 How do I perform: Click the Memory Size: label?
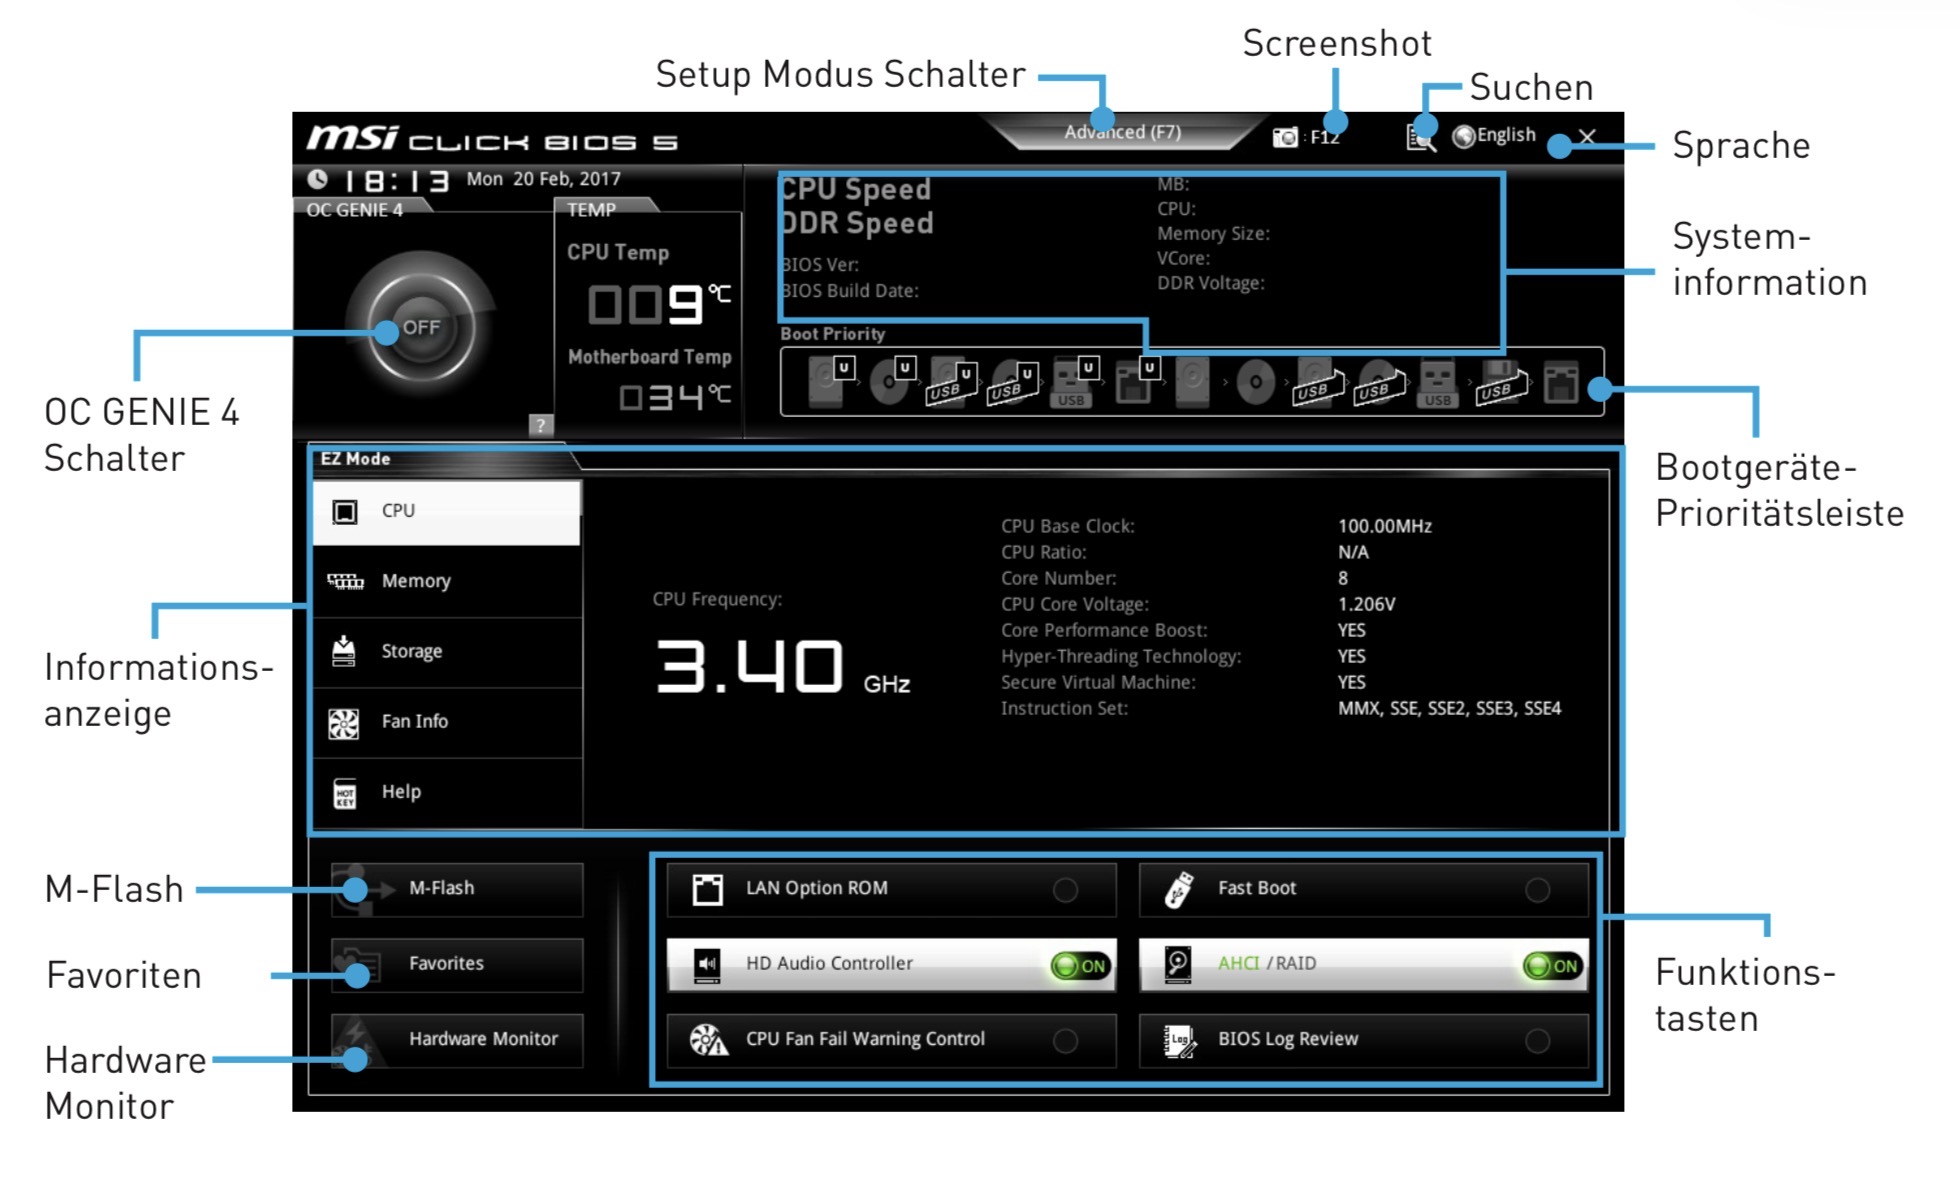pyautogui.click(x=1214, y=234)
